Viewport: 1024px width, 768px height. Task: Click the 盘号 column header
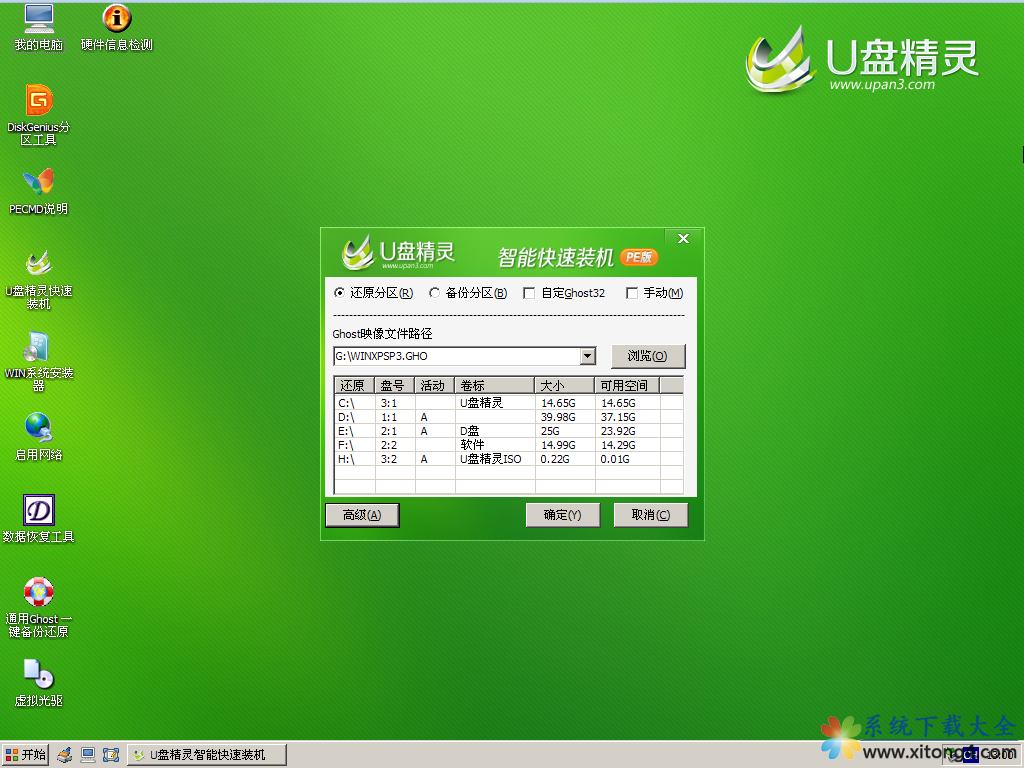tap(394, 385)
